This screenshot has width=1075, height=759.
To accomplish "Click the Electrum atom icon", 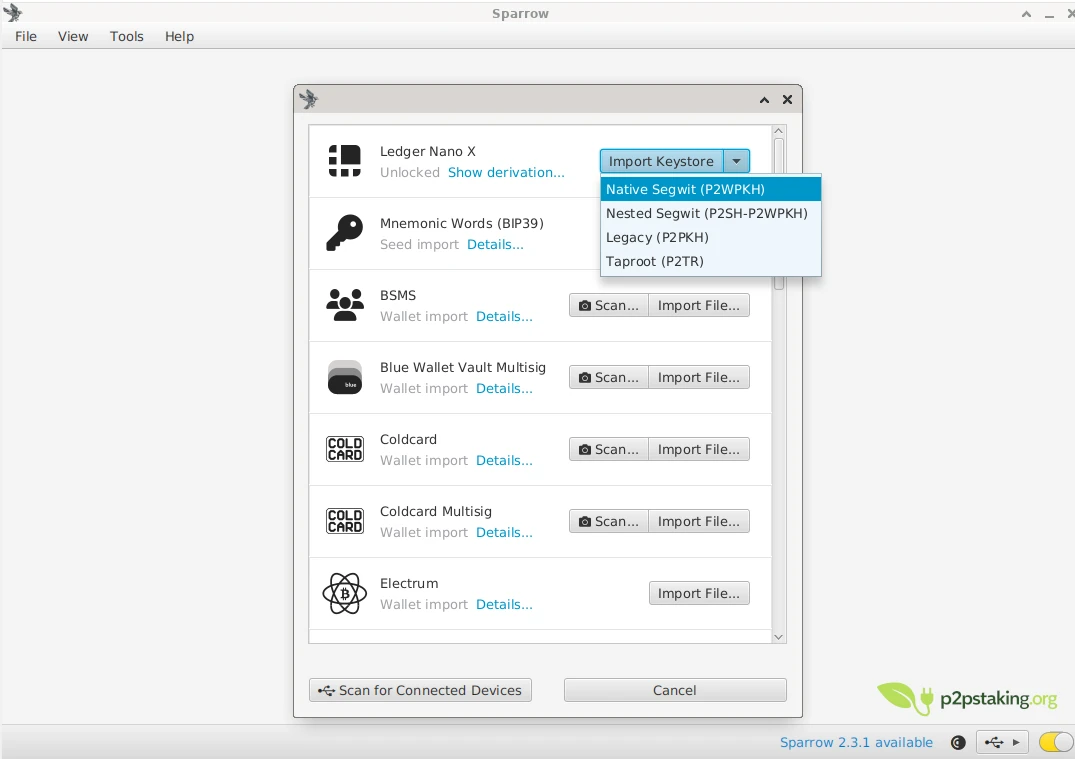I will (x=344, y=592).
